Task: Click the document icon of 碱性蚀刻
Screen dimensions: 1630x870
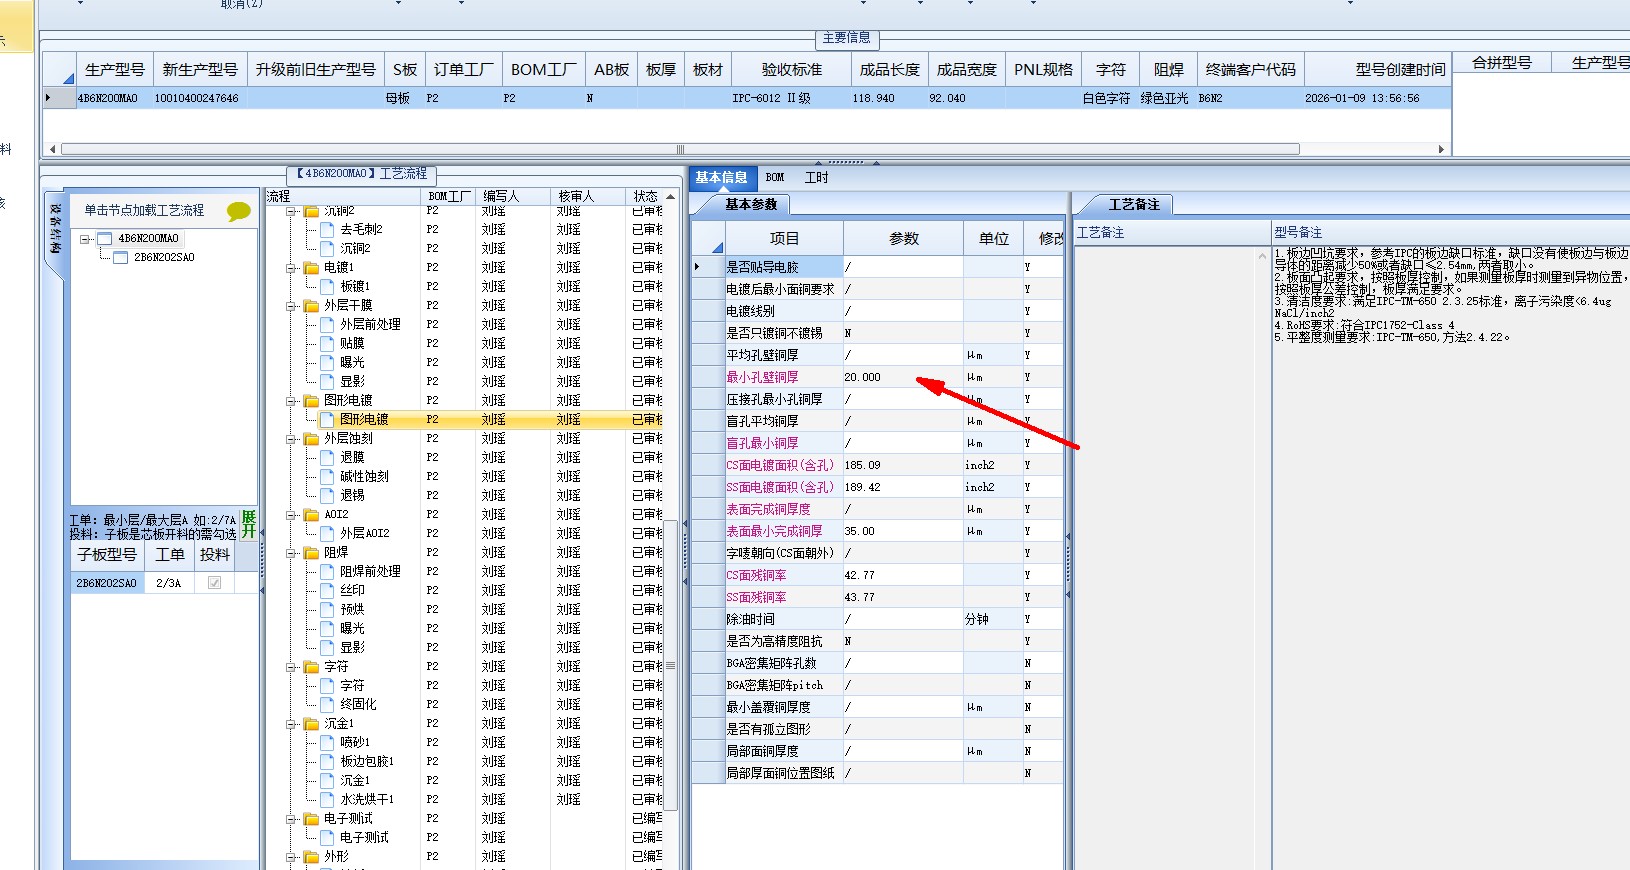Action: (327, 477)
